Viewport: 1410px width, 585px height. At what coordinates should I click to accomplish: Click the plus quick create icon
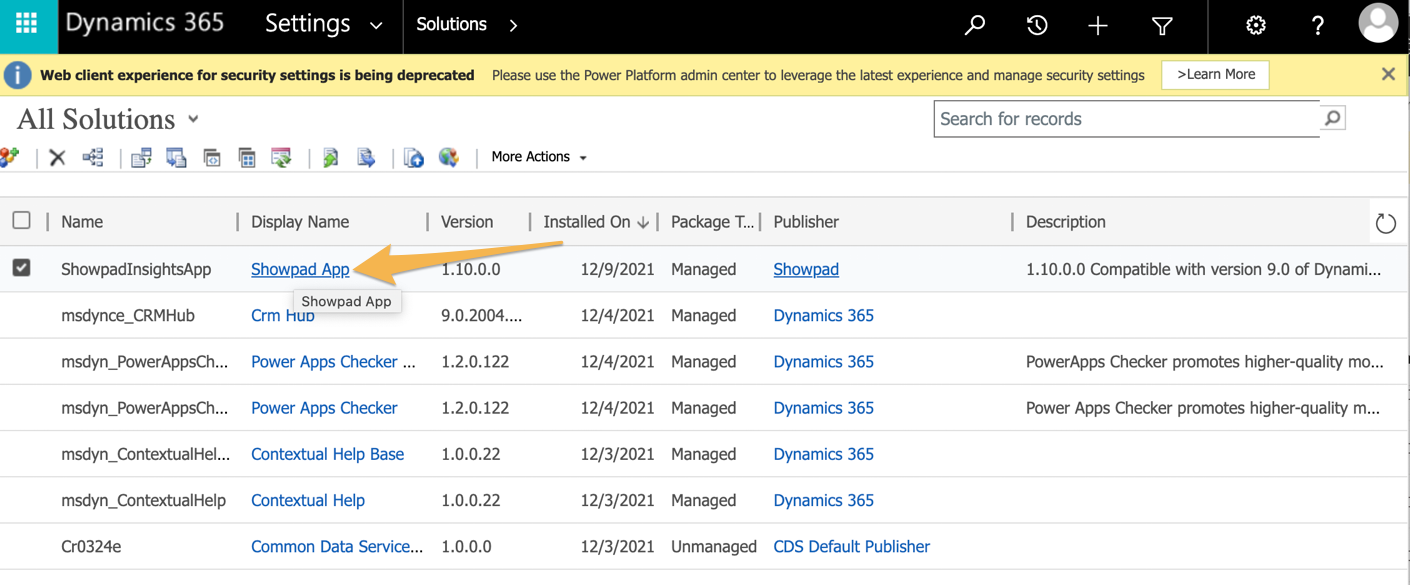[1098, 26]
